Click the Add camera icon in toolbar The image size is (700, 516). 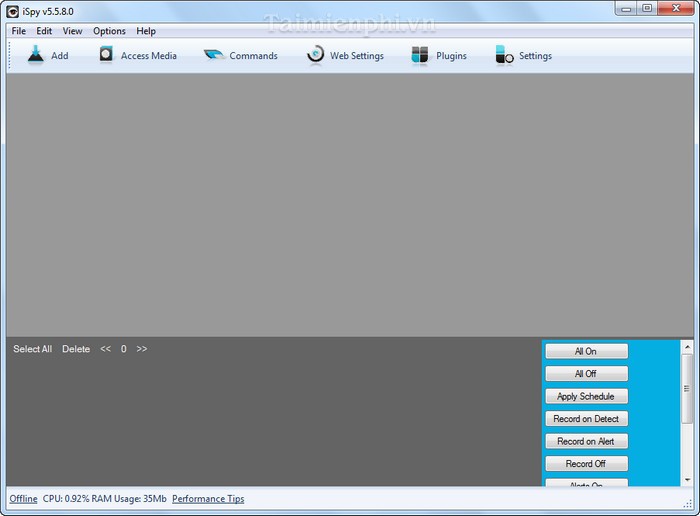(x=36, y=55)
